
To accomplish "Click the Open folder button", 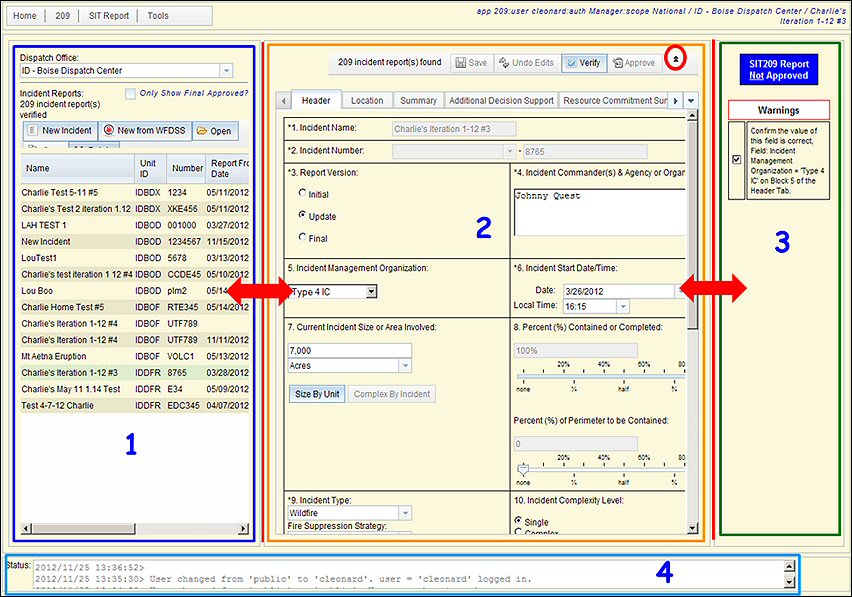I will click(x=215, y=131).
